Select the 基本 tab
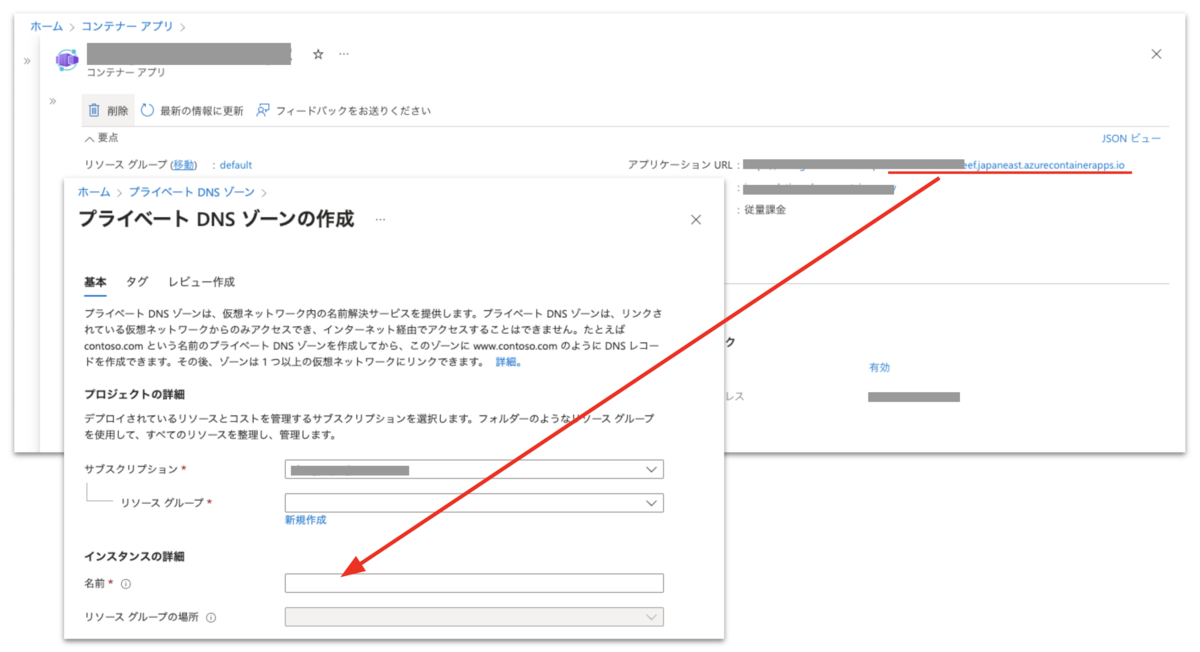This screenshot has width=1200, height=652. (x=95, y=282)
